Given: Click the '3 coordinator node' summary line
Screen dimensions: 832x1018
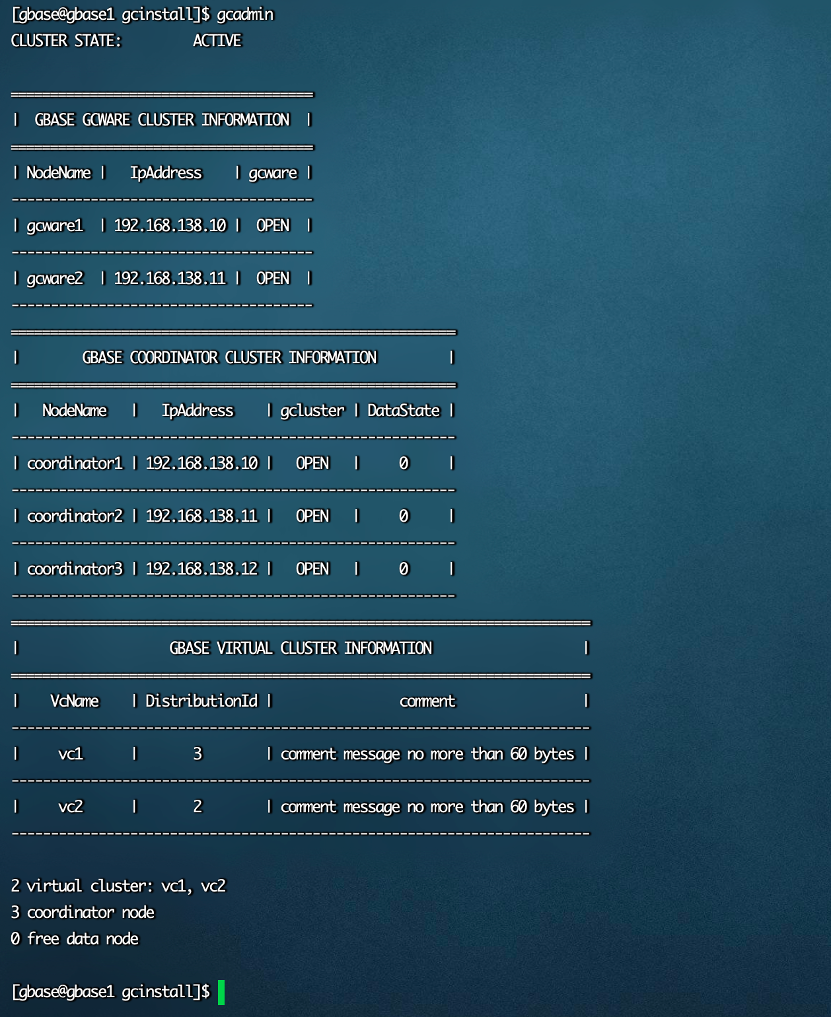Looking at the screenshot, I should tap(82, 913).
